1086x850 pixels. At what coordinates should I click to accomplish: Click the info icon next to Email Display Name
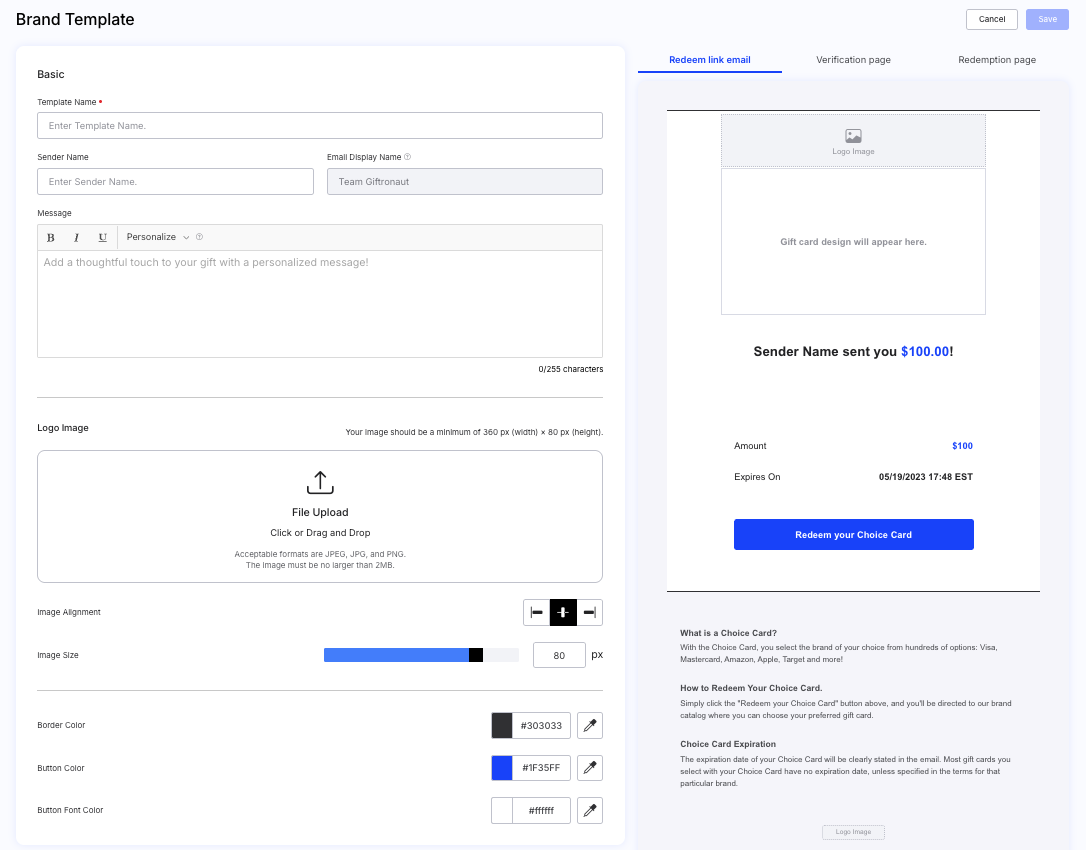pos(407,157)
